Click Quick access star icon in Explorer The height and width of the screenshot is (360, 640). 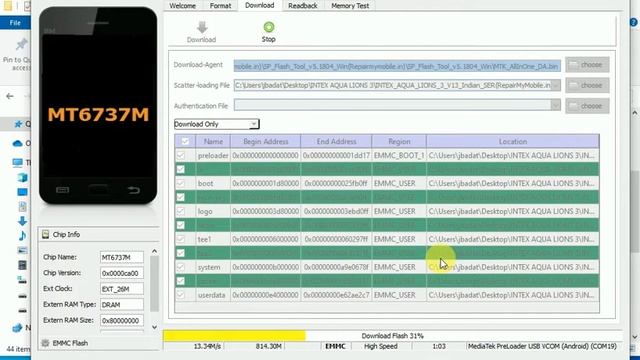tap(18, 124)
